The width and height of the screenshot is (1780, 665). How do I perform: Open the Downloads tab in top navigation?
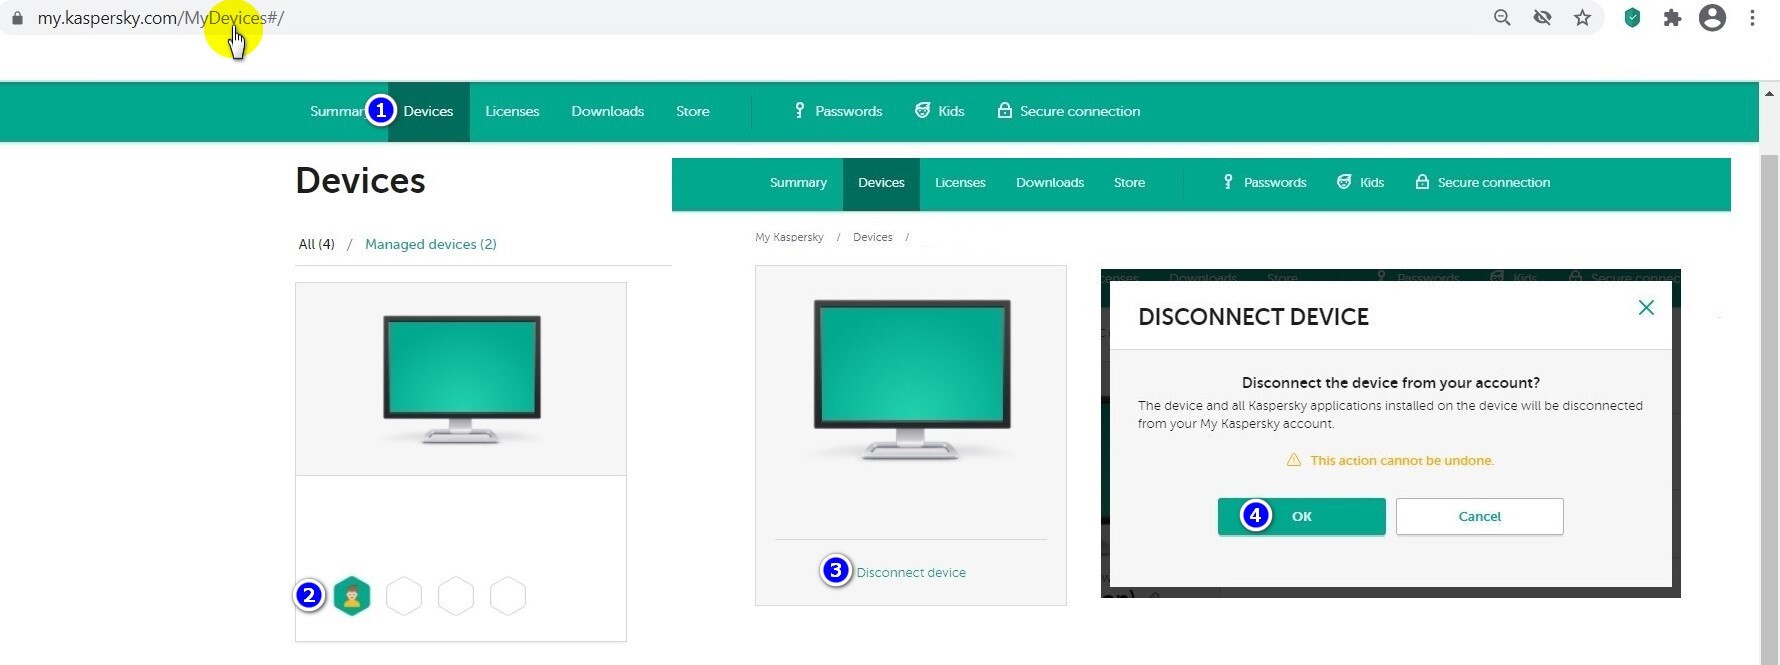pos(607,111)
